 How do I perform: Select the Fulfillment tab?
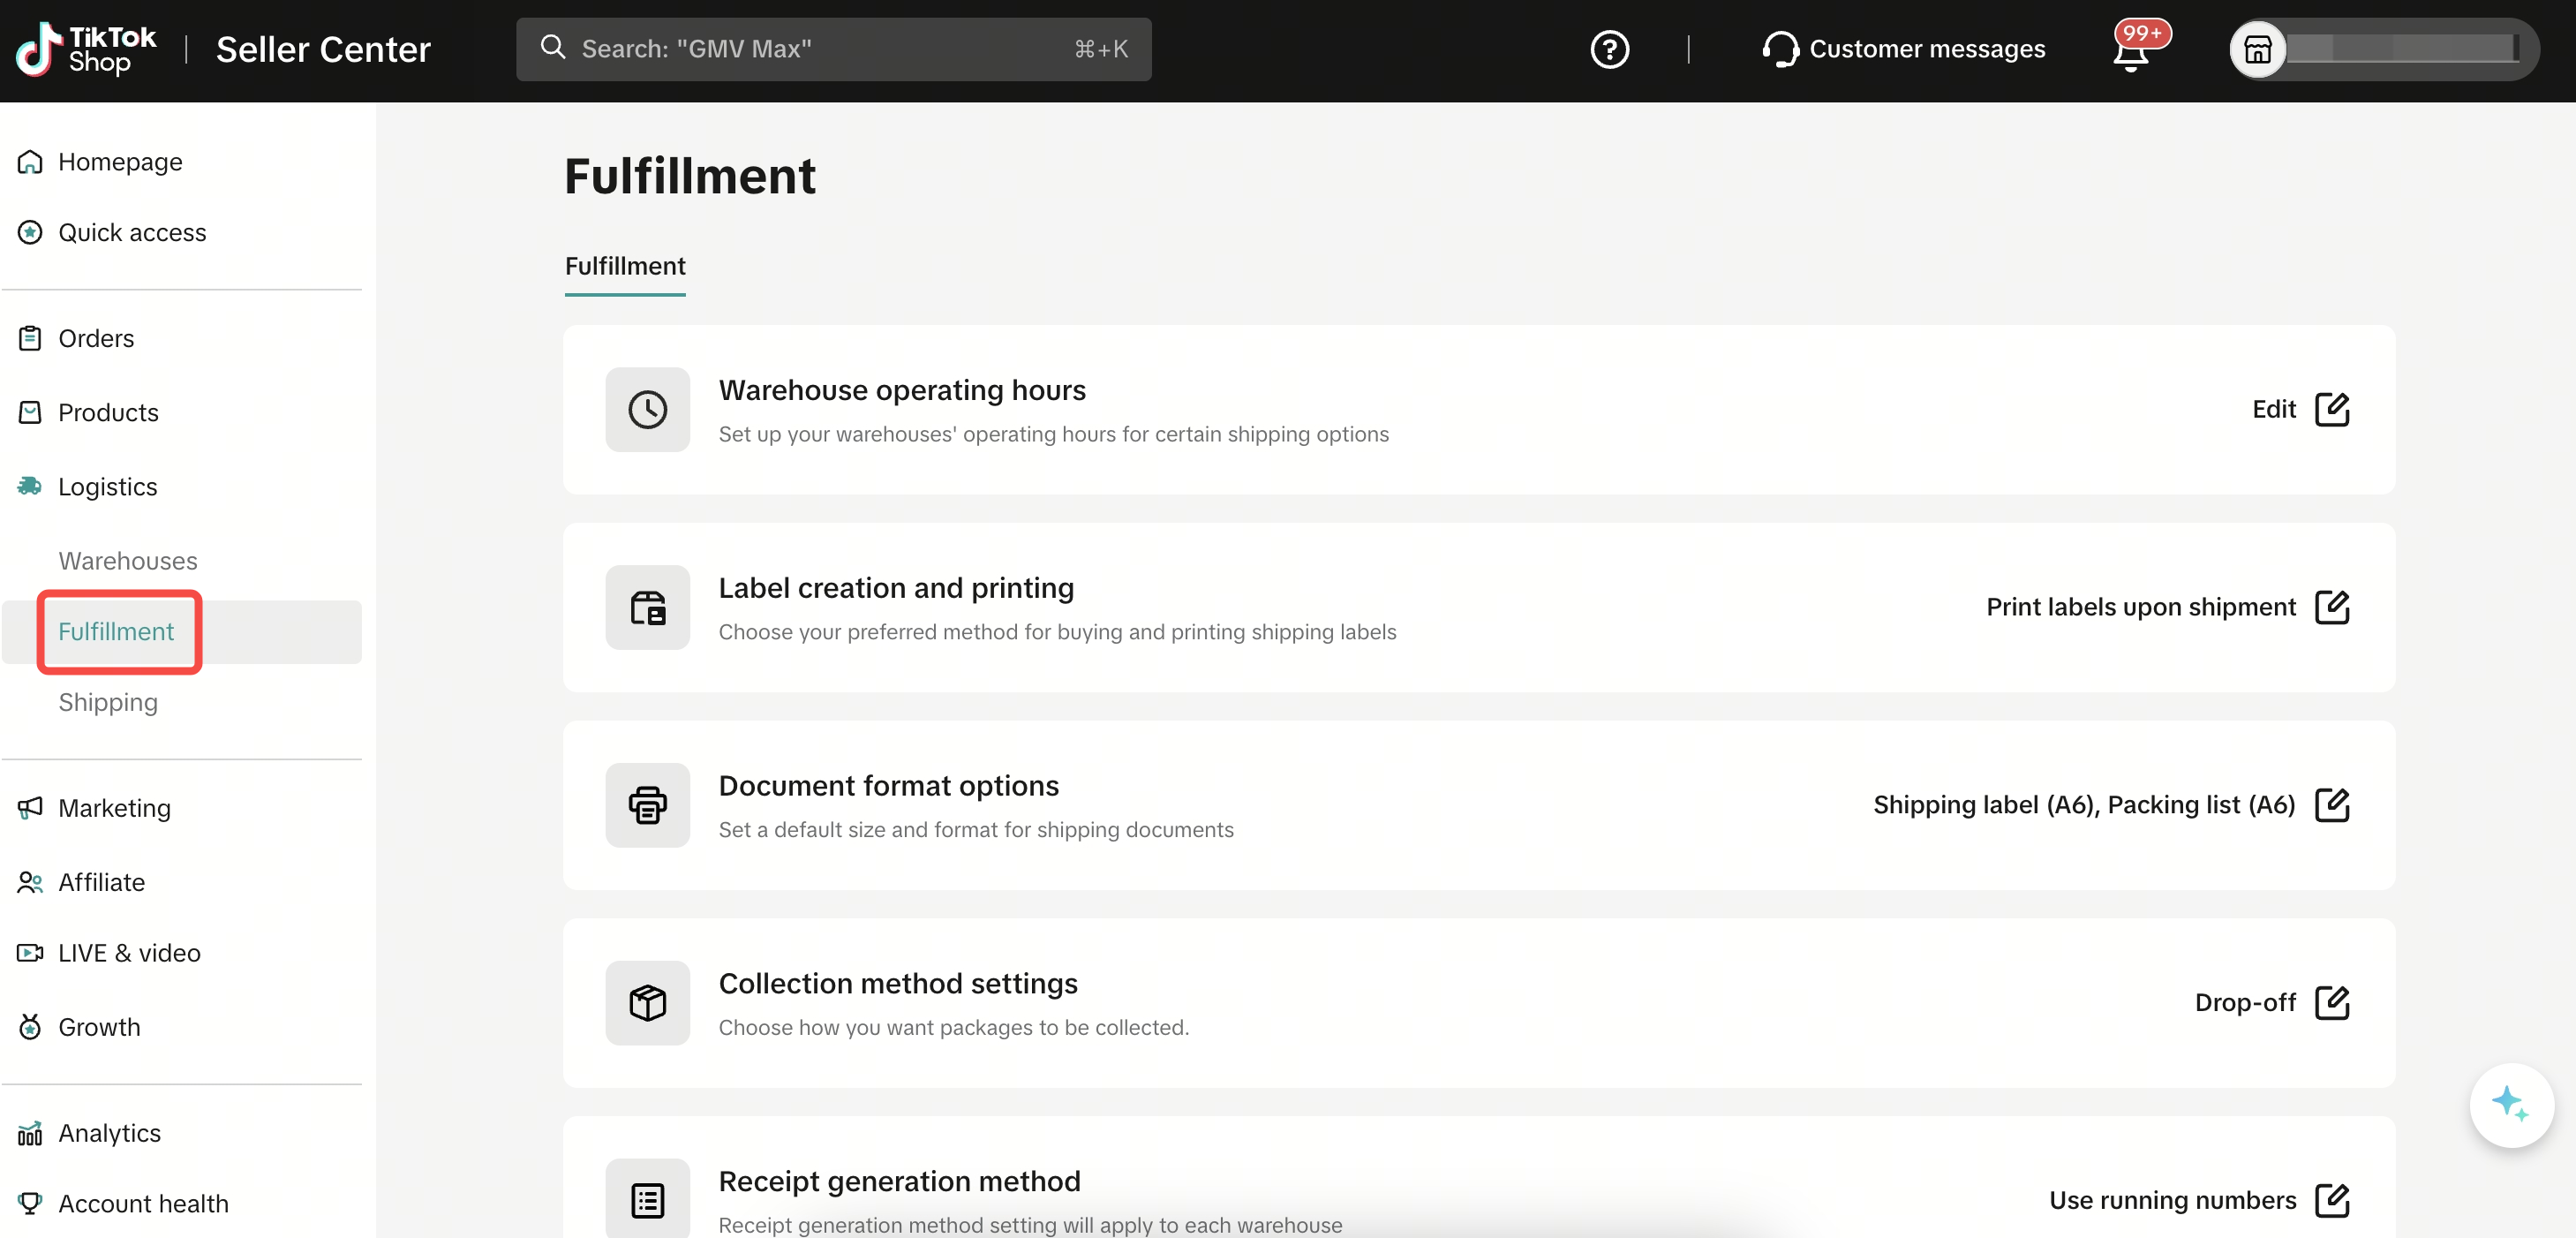pyautogui.click(x=625, y=266)
